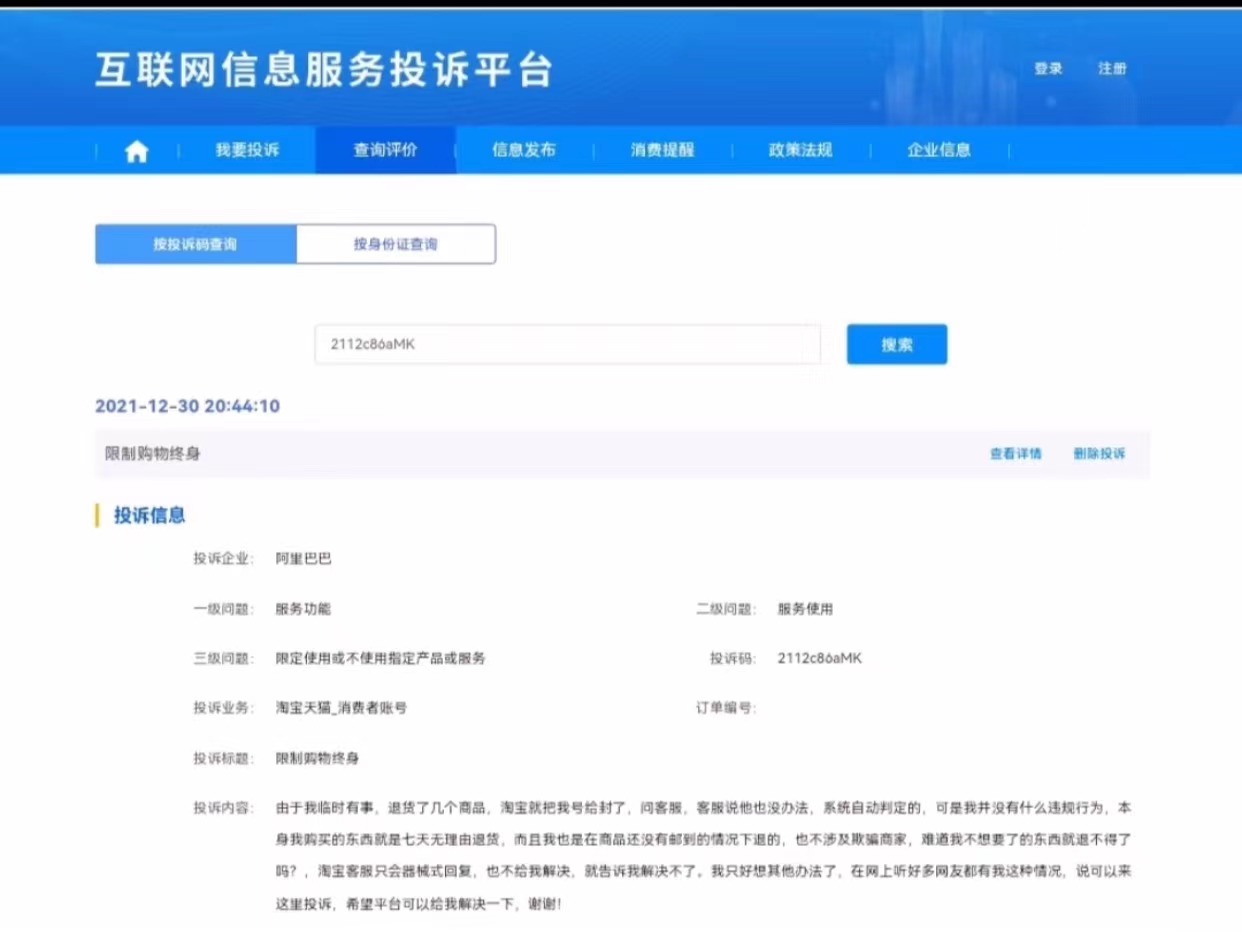This screenshot has width=1242, height=932.
Task: Go to the 信息发布 page
Action: pyautogui.click(x=523, y=151)
